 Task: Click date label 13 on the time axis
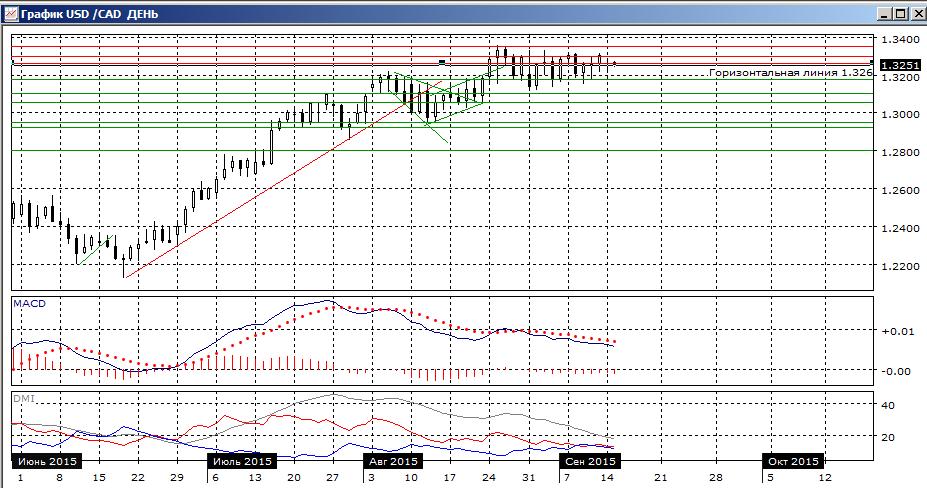click(x=255, y=477)
